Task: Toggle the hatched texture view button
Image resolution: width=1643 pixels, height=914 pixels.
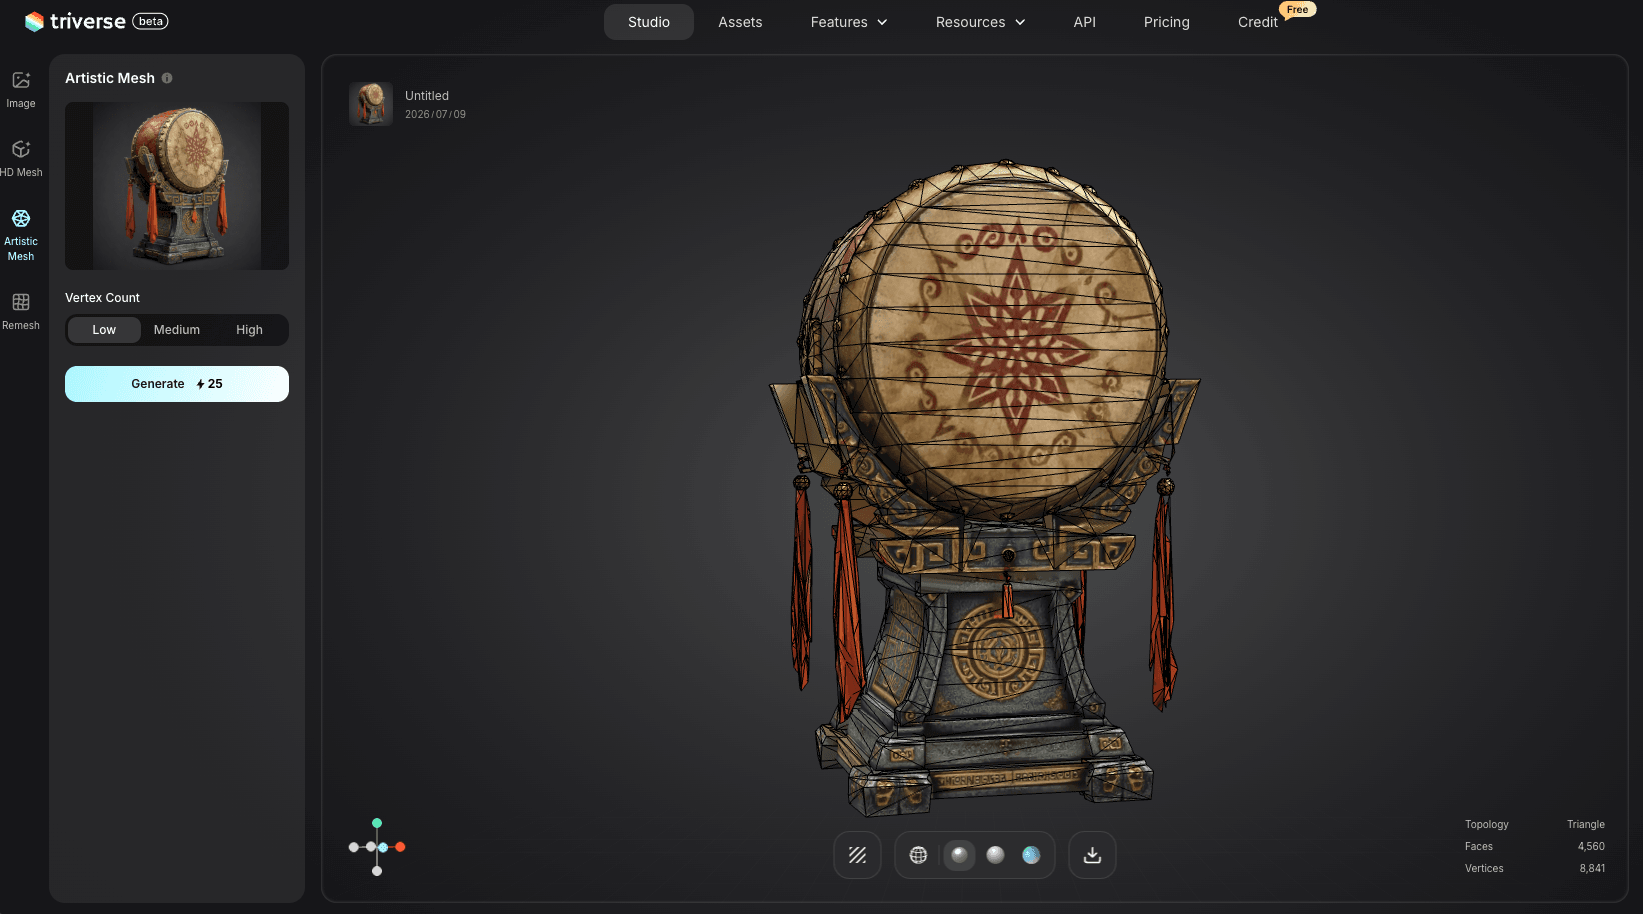Action: 857,855
